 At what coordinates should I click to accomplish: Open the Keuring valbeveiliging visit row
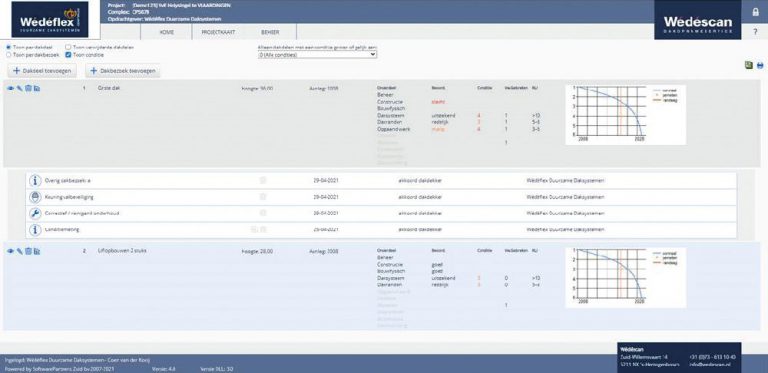(x=381, y=197)
